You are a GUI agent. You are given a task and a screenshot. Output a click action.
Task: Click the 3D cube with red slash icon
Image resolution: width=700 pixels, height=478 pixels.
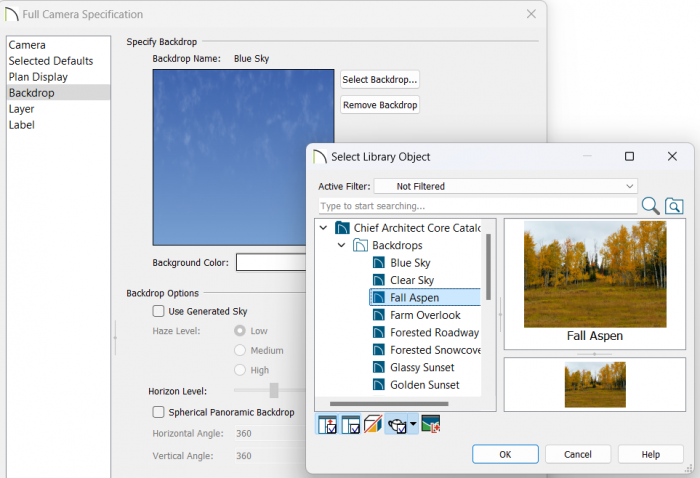[373, 424]
